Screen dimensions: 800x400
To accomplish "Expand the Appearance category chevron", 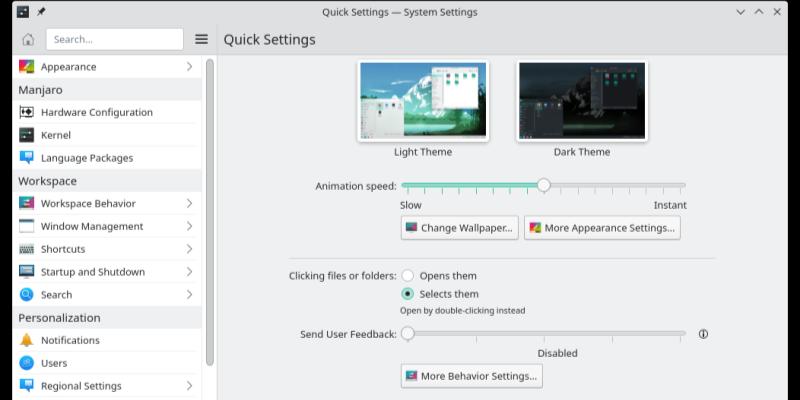I will [189, 67].
